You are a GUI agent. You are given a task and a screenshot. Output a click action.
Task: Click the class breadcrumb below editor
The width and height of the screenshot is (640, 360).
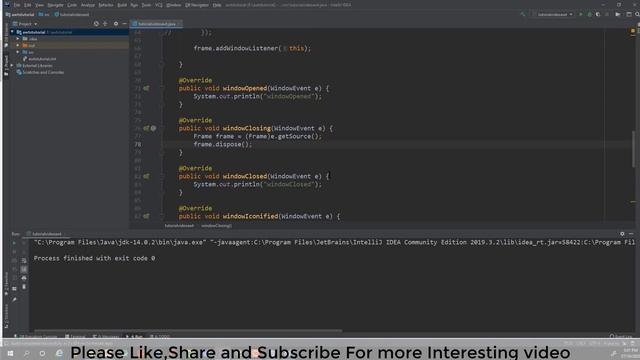pos(179,226)
